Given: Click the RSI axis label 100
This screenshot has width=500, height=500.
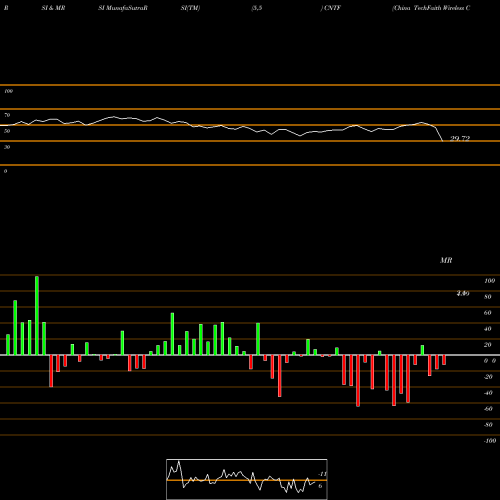Looking at the screenshot, I should tap(8, 91).
